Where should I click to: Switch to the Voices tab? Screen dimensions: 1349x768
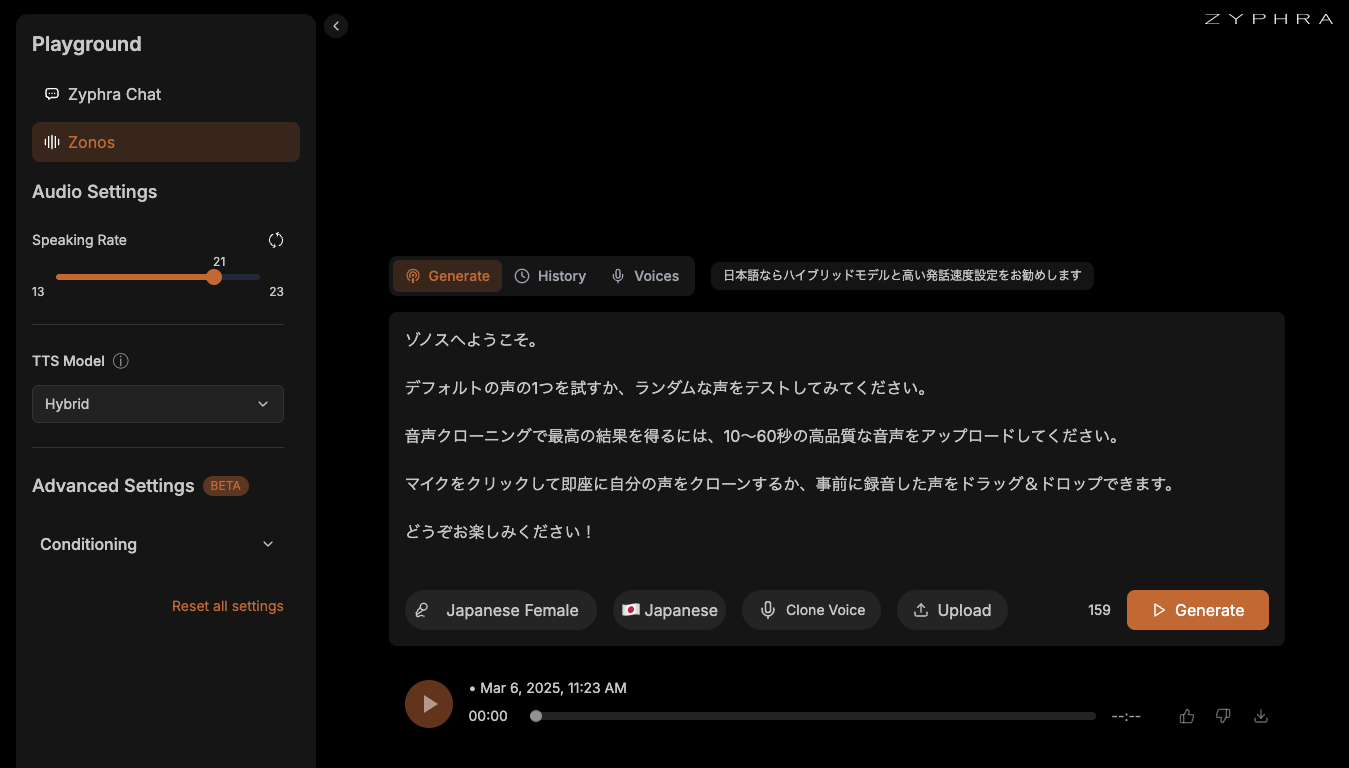(646, 276)
